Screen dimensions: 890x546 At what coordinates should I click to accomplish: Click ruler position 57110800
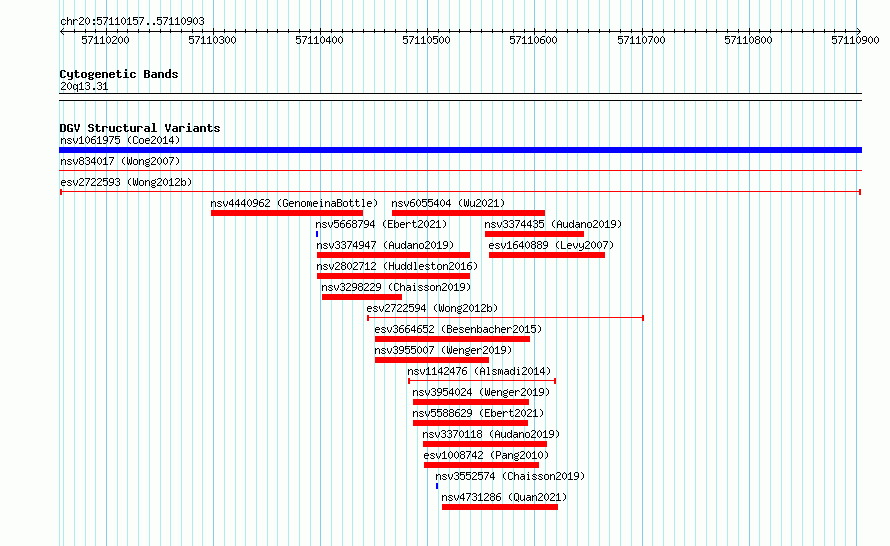pyautogui.click(x=748, y=40)
